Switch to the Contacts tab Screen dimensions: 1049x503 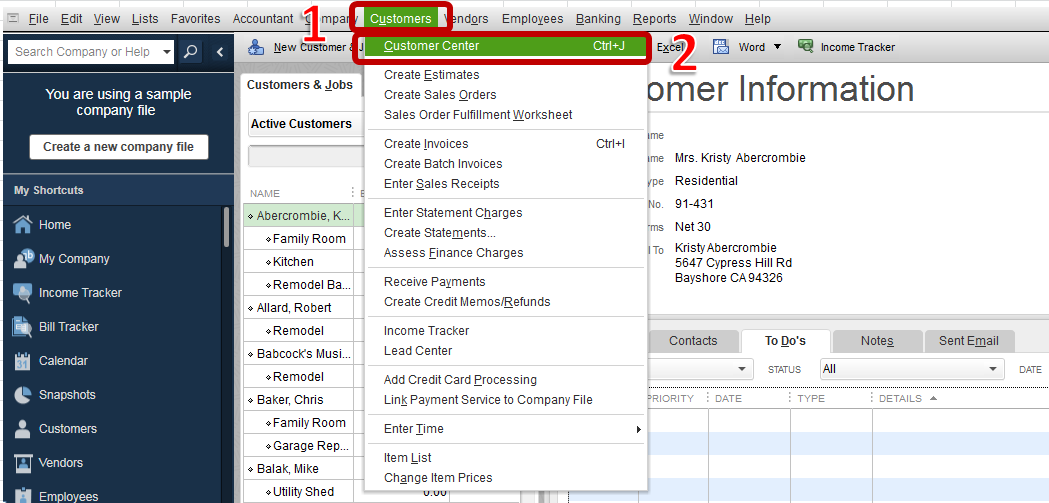pos(693,341)
